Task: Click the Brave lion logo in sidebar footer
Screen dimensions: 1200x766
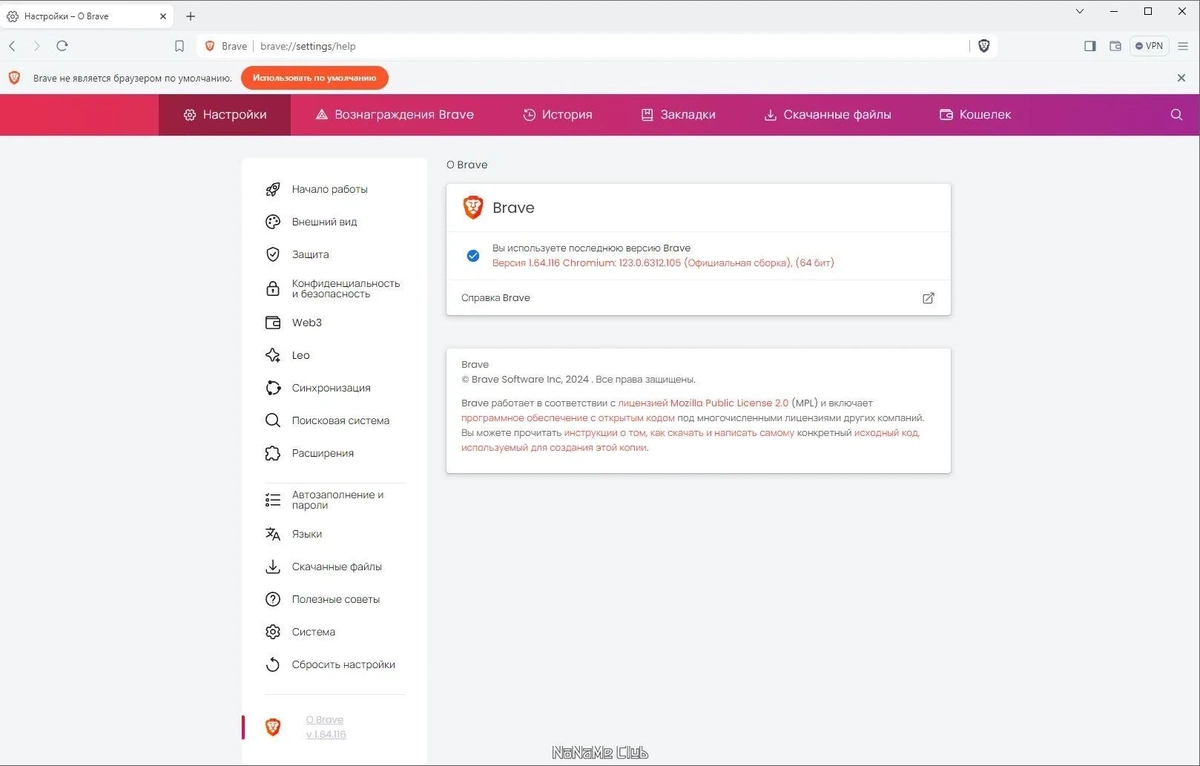Action: (x=272, y=727)
